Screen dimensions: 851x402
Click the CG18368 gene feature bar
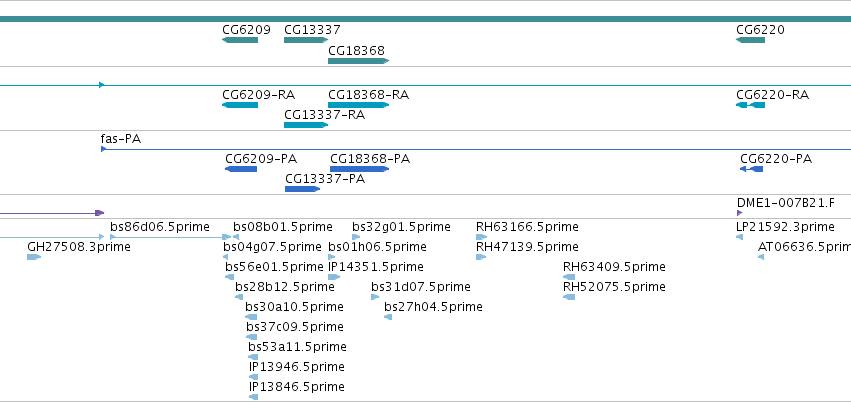pyautogui.click(x=359, y=61)
